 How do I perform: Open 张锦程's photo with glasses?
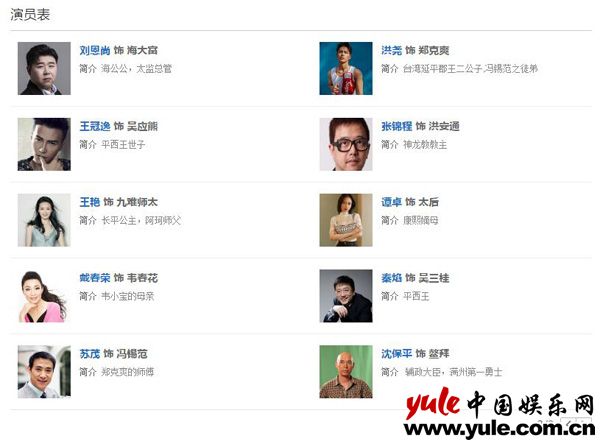(346, 144)
